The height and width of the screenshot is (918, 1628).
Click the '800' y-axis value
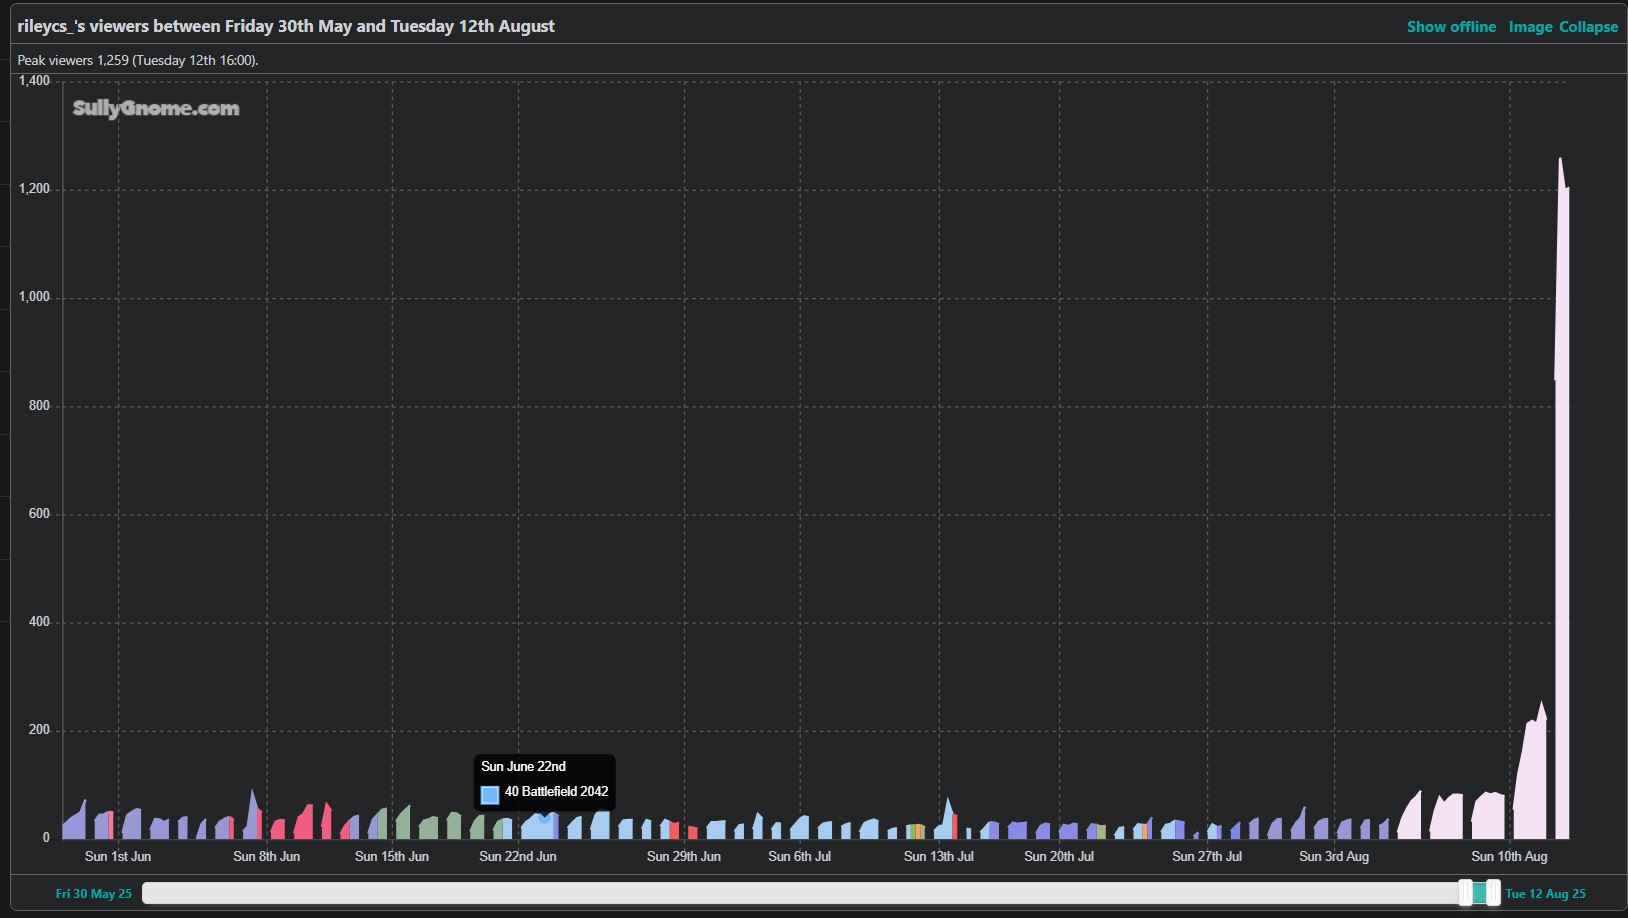[39, 406]
